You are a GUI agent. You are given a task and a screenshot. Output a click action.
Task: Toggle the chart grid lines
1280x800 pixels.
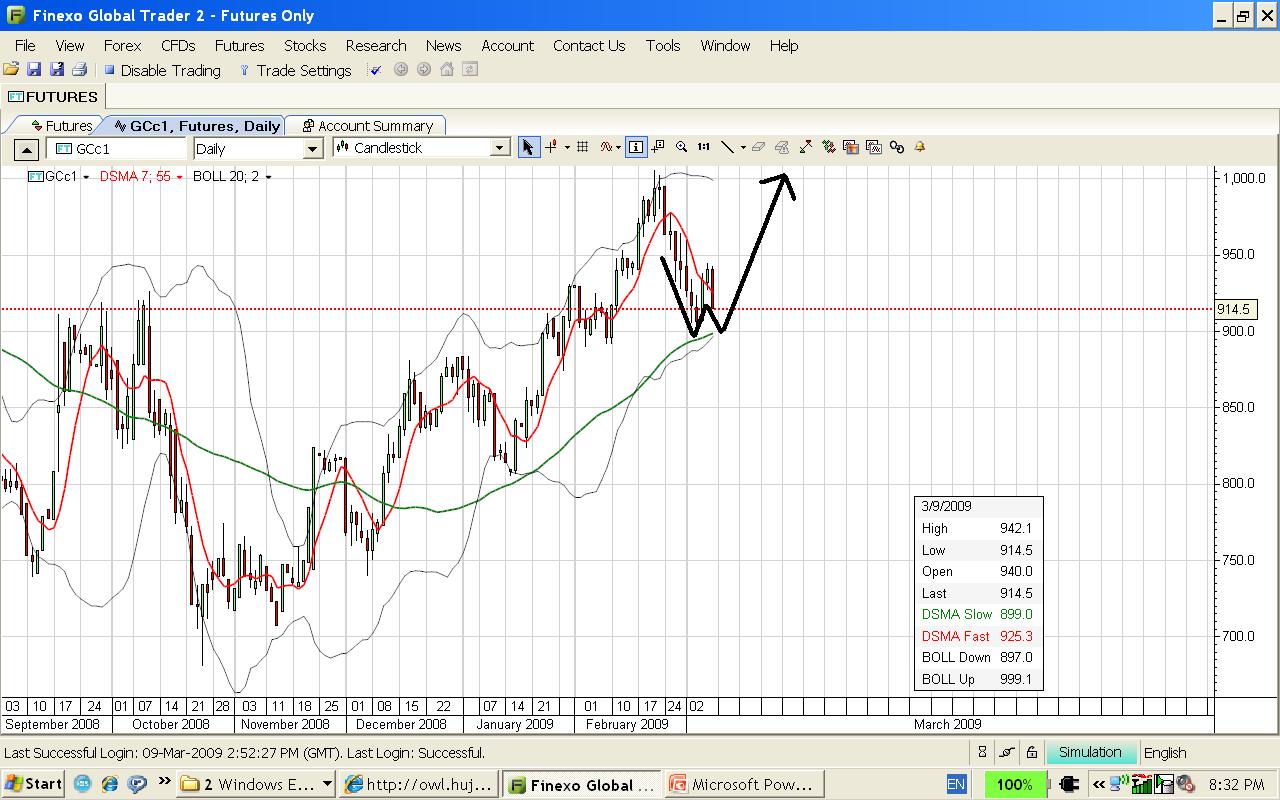click(582, 147)
